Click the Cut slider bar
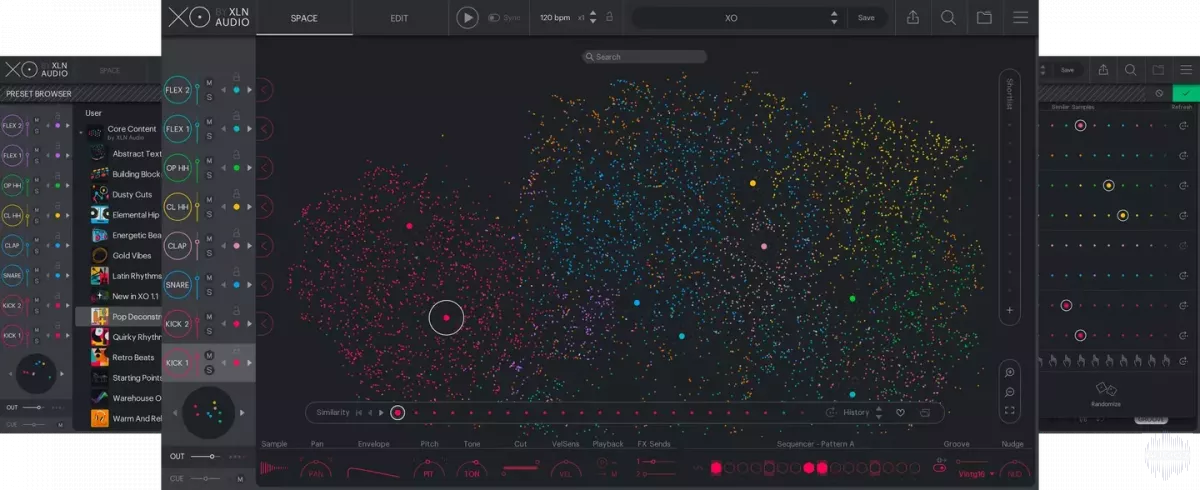The width and height of the screenshot is (1200, 490). 521,468
